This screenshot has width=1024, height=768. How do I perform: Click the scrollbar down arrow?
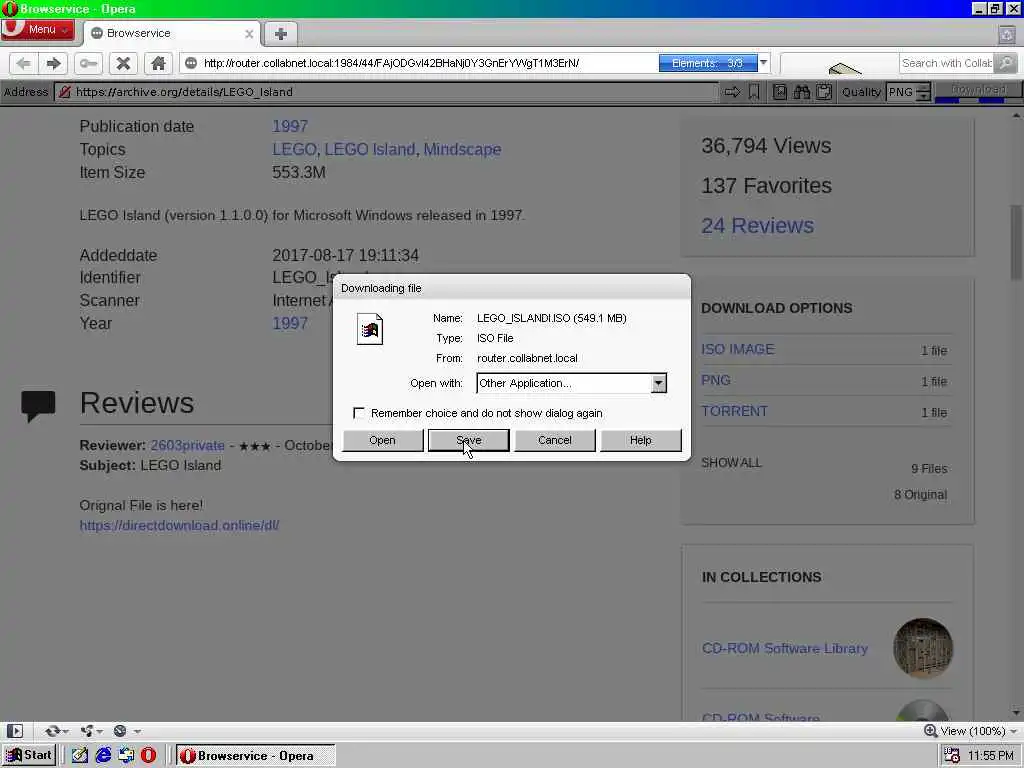[1016, 712]
